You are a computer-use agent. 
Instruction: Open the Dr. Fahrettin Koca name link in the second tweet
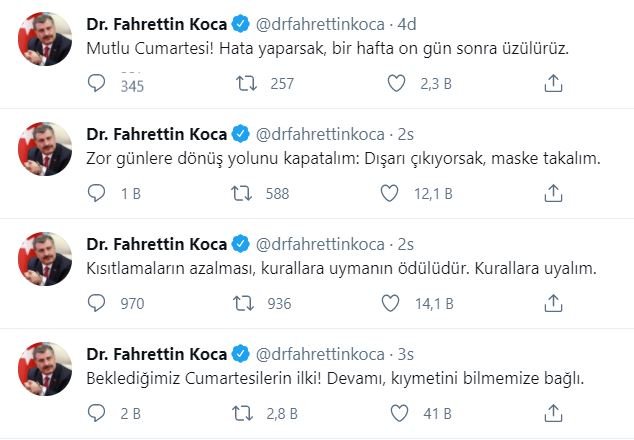[157, 134]
